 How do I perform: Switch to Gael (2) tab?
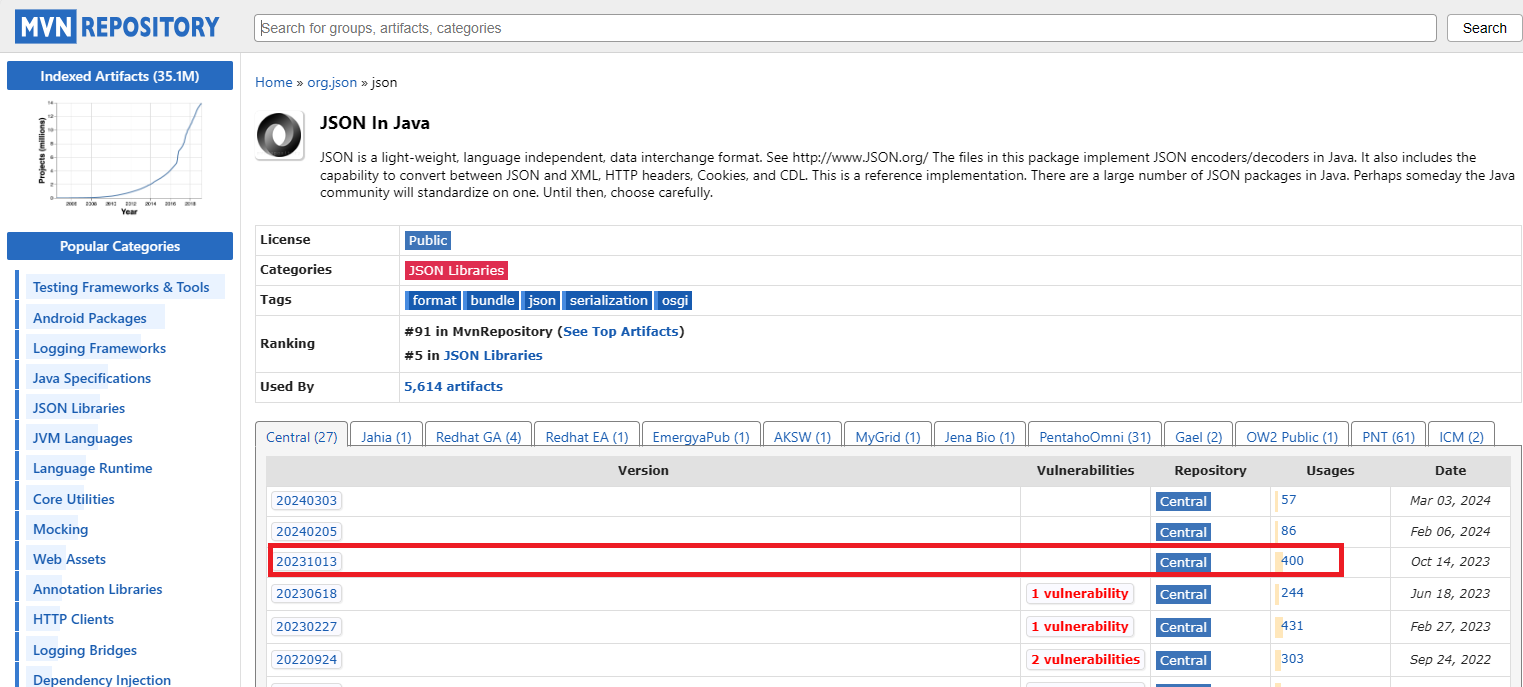(x=1198, y=437)
